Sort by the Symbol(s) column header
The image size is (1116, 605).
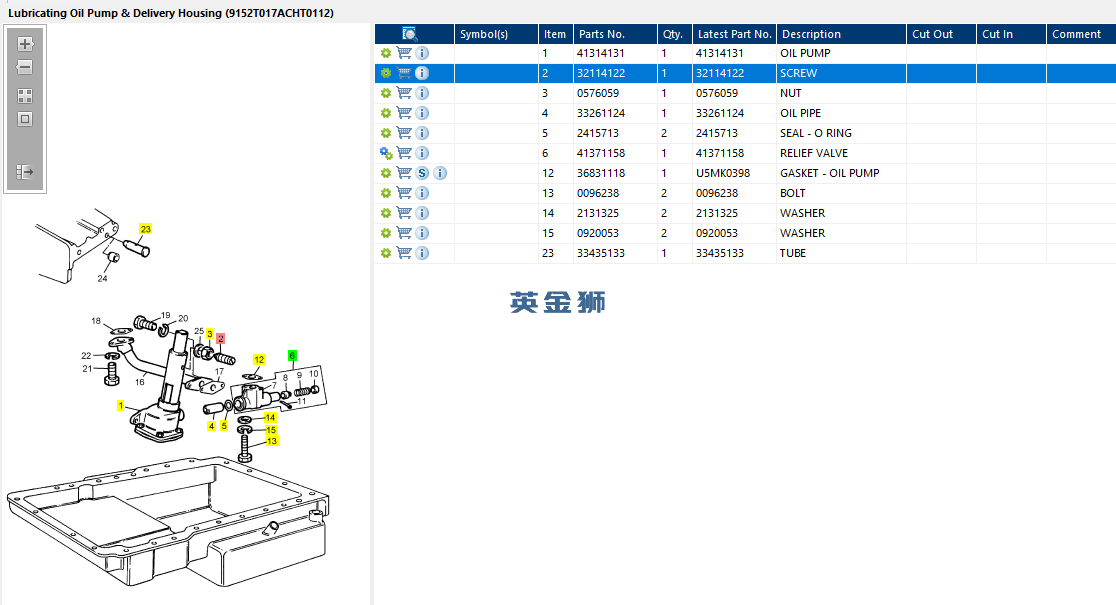(496, 33)
